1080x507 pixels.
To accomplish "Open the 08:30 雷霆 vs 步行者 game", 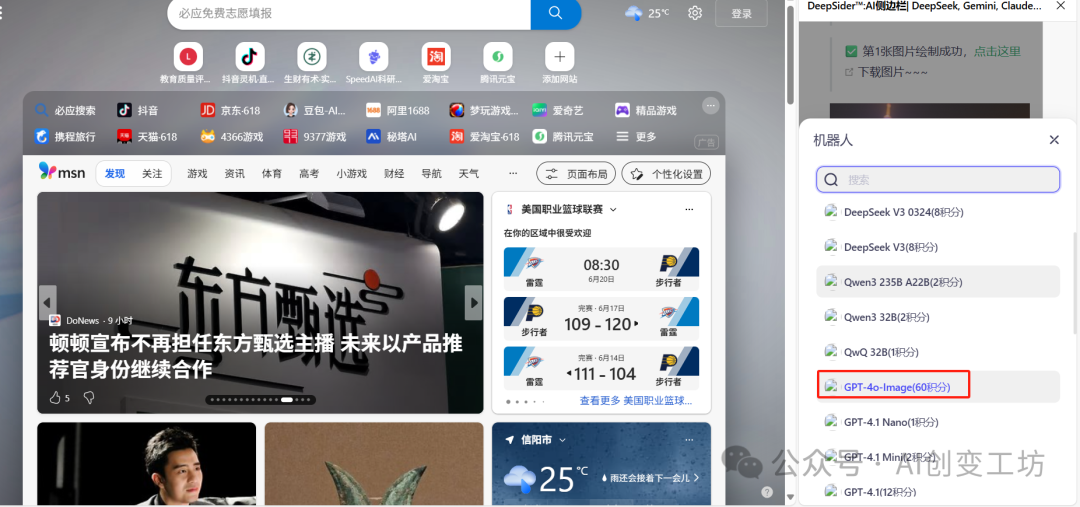I will click(601, 269).
